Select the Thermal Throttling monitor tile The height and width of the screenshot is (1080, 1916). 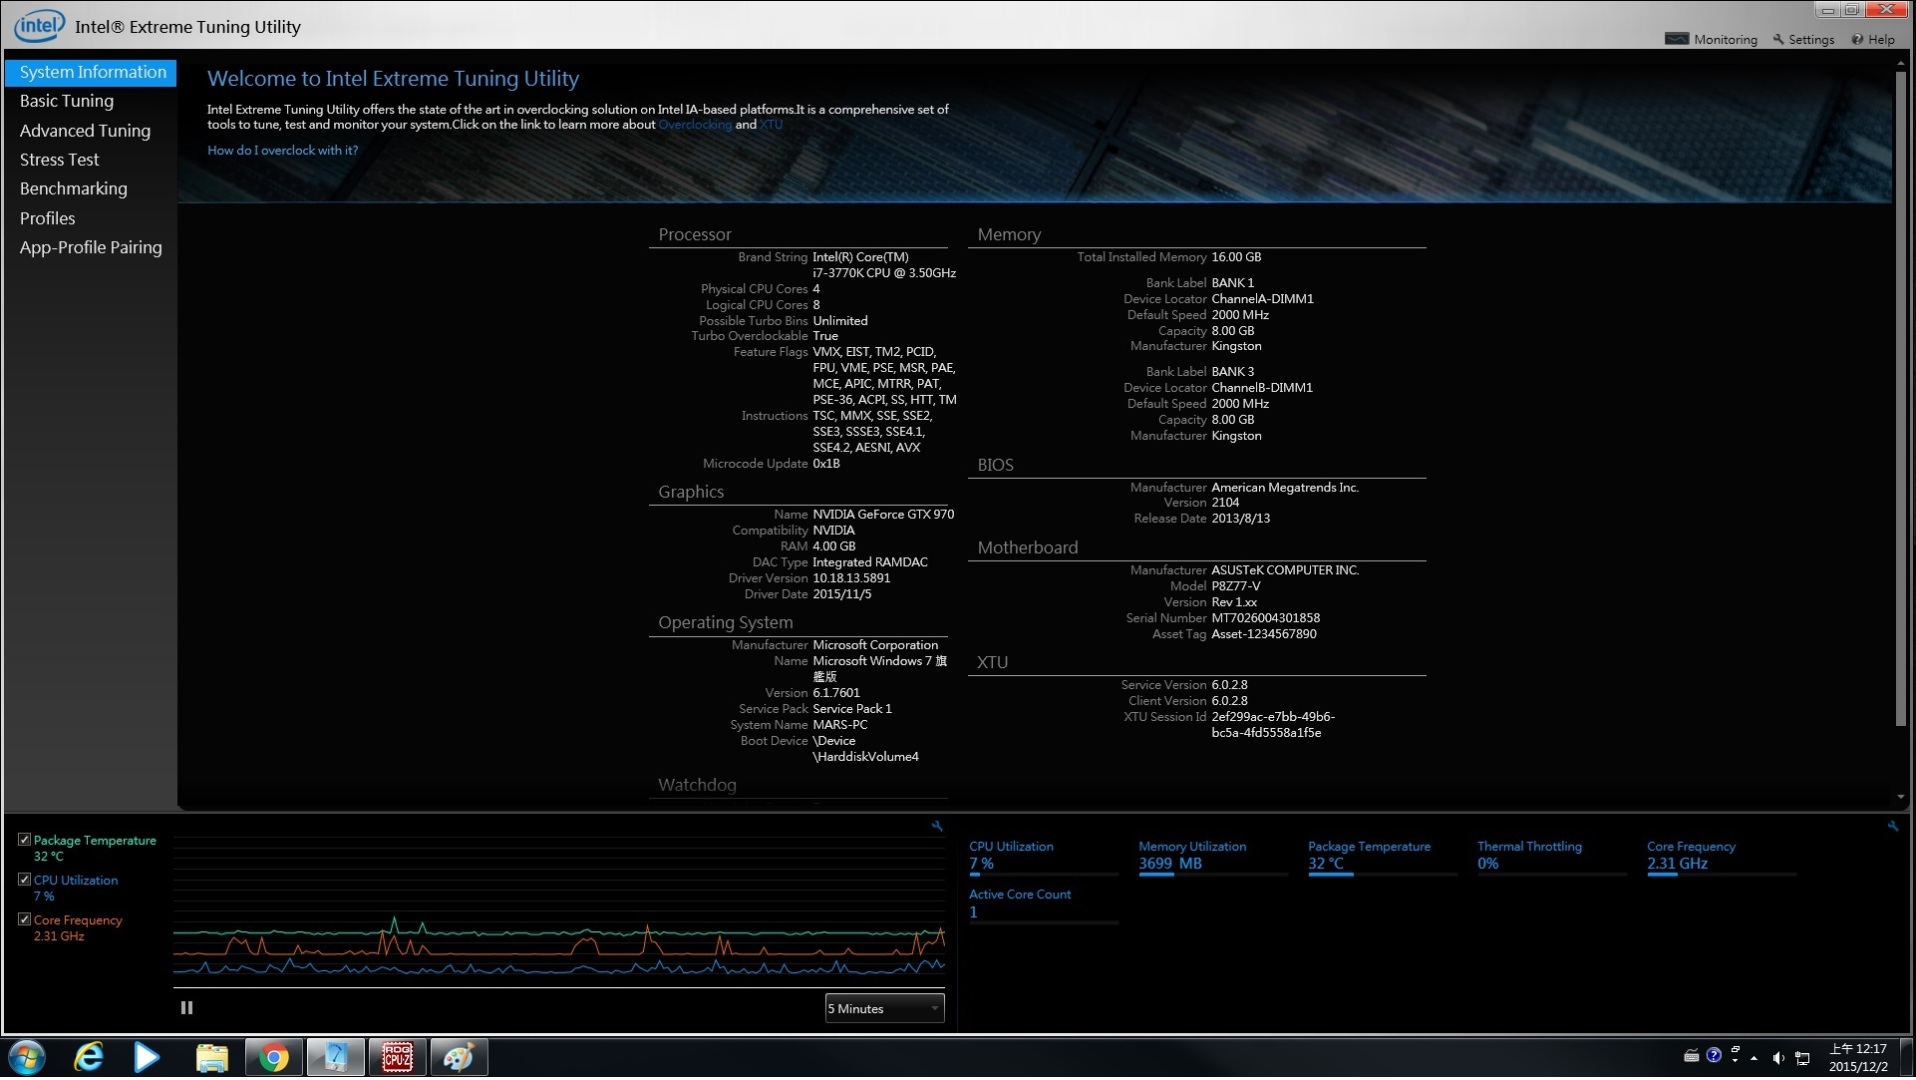click(1552, 856)
